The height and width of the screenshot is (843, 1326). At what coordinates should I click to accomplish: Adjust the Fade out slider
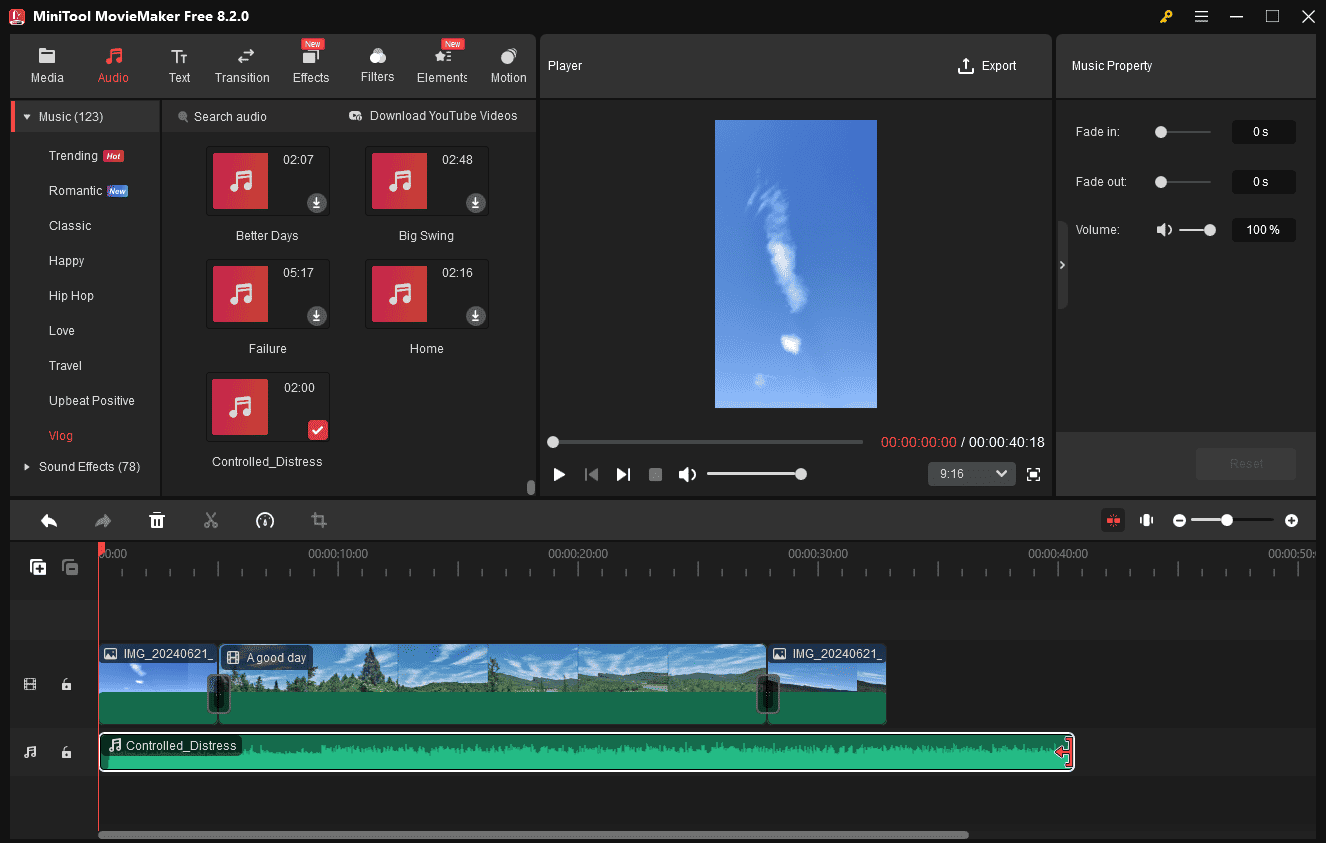pyautogui.click(x=1183, y=182)
